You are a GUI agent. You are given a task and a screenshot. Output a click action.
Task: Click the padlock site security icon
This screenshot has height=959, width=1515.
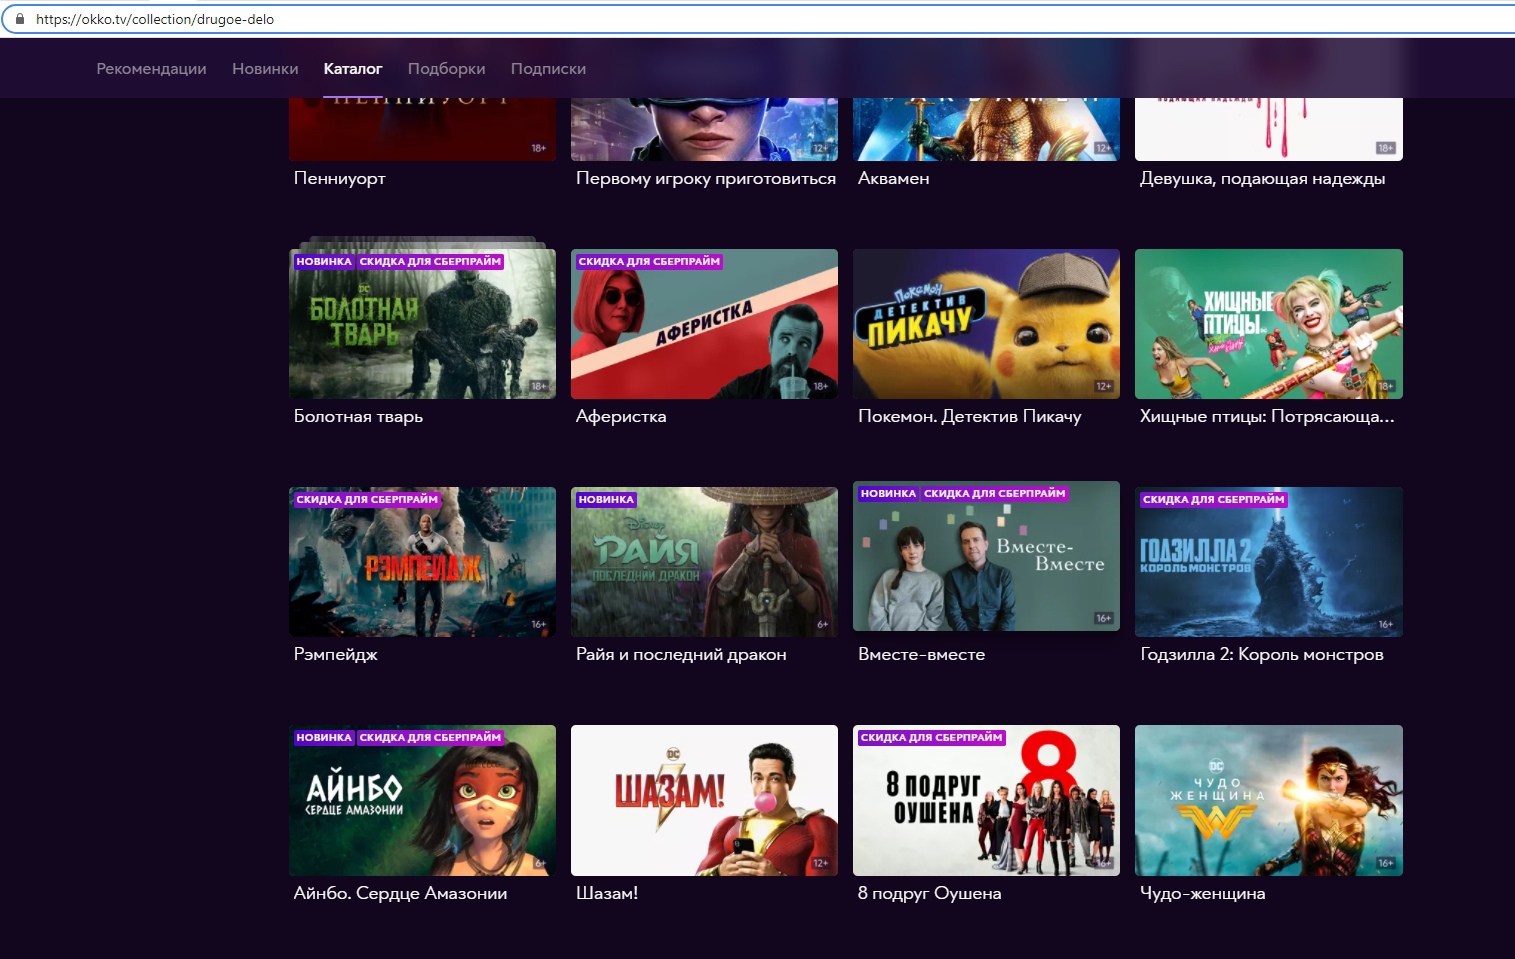[20, 19]
